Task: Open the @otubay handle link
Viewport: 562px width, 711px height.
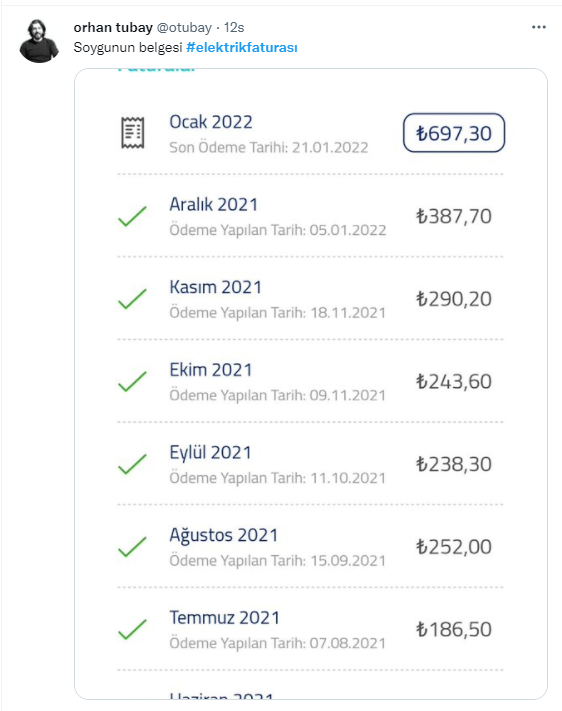Action: pos(184,28)
